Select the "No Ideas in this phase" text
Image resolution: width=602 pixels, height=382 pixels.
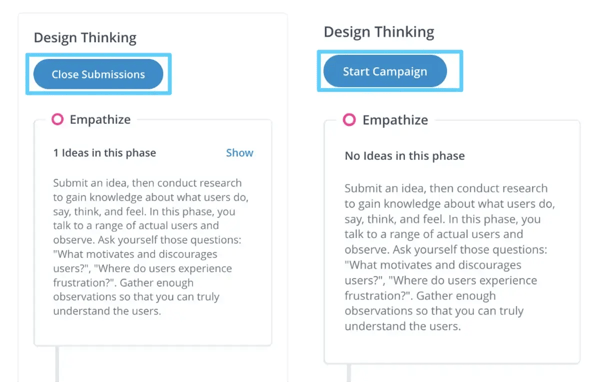(x=405, y=156)
